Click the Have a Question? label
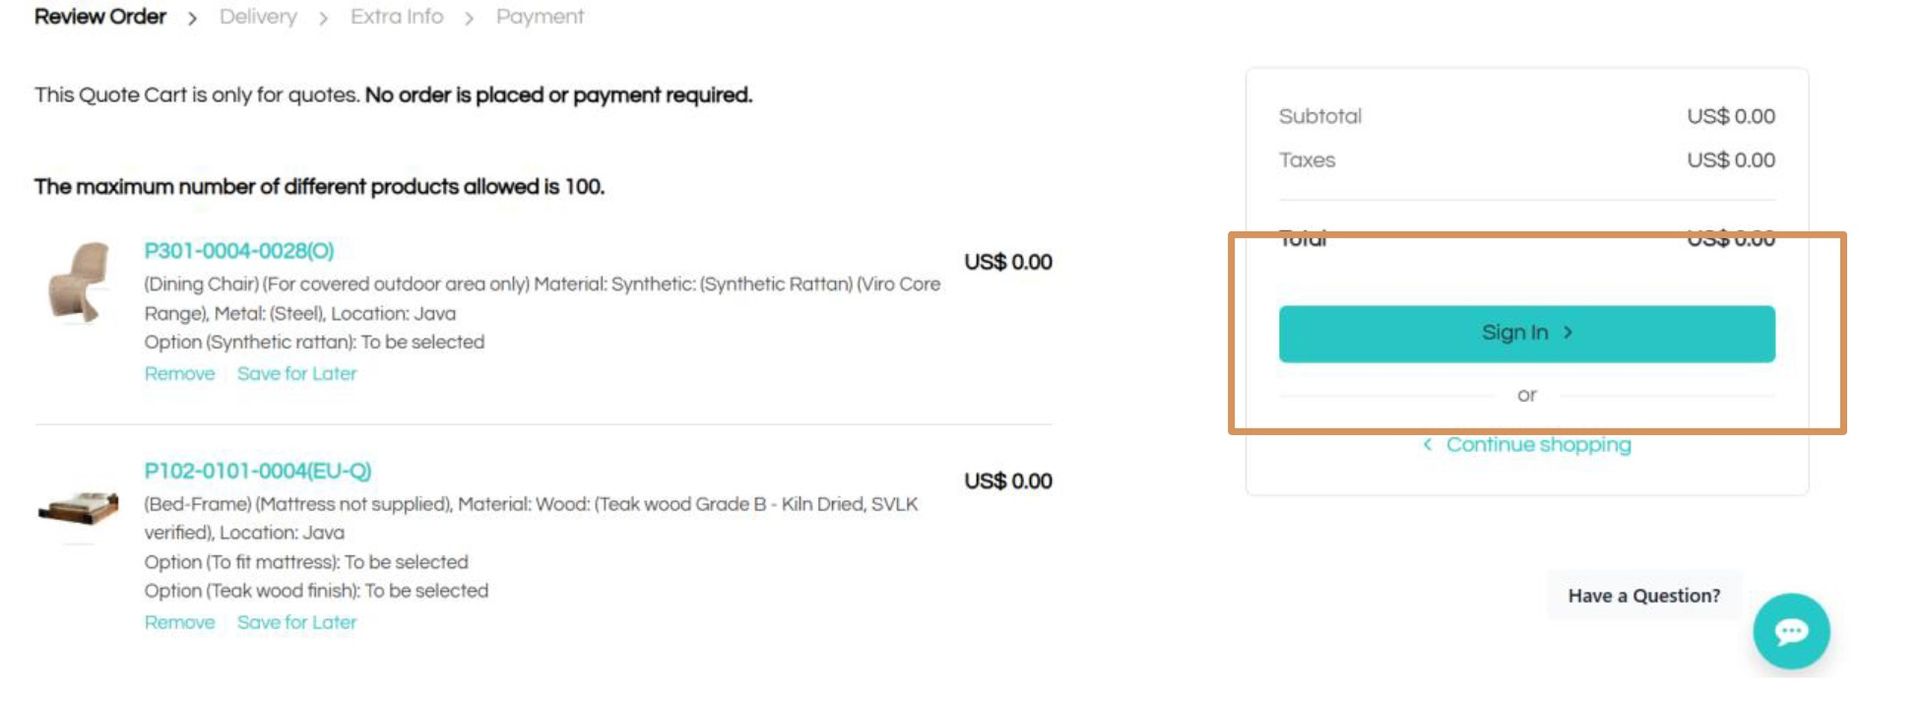The width and height of the screenshot is (1920, 701). 1643,596
